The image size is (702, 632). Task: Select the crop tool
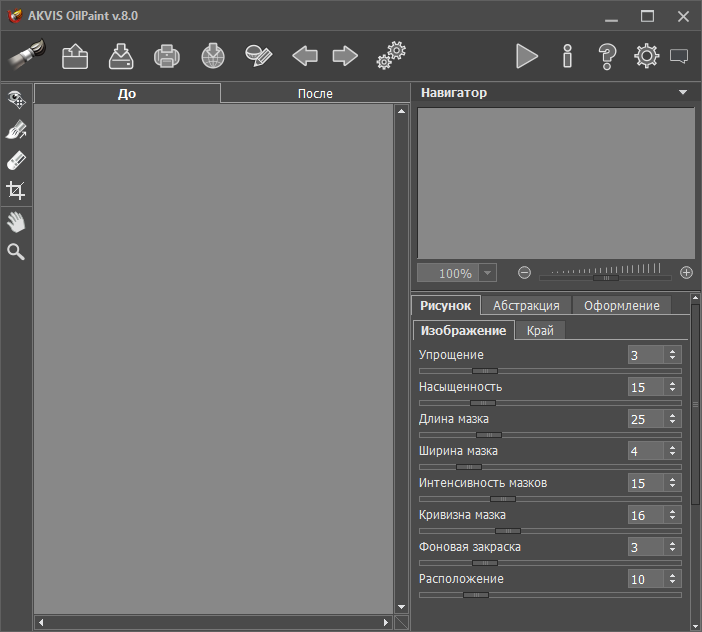click(16, 190)
